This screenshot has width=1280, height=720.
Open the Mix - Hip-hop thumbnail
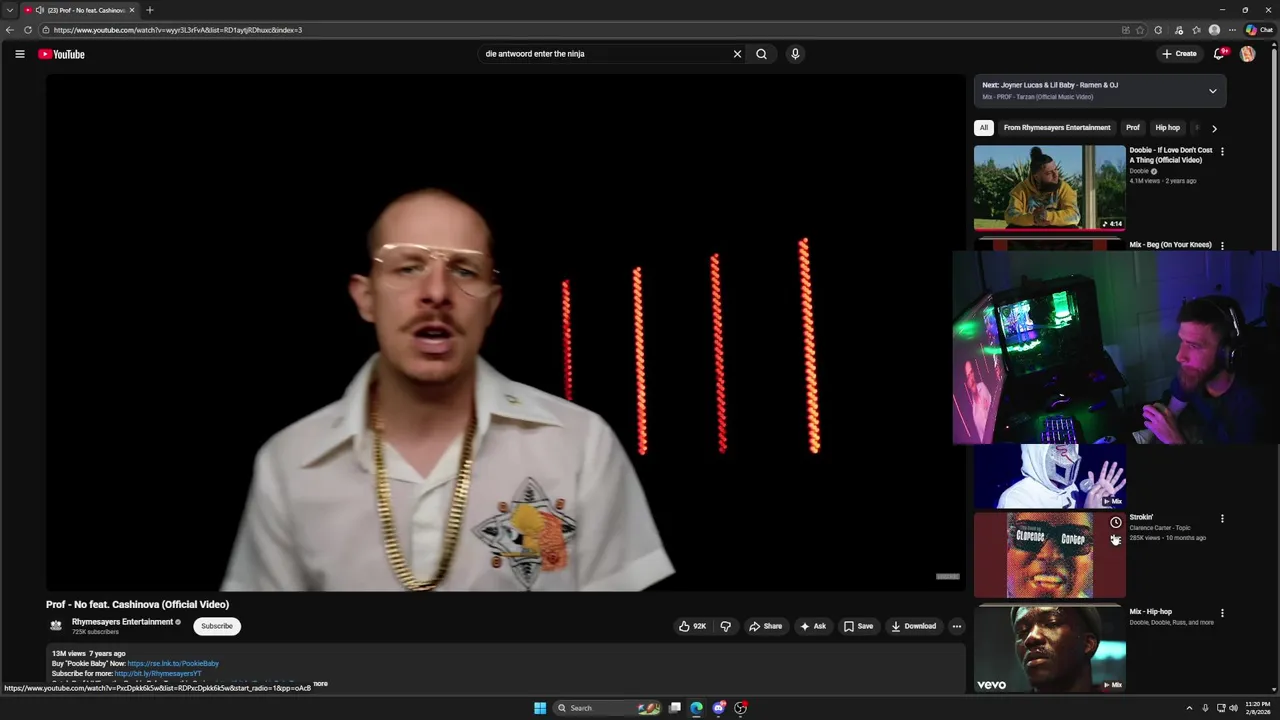click(x=1050, y=649)
